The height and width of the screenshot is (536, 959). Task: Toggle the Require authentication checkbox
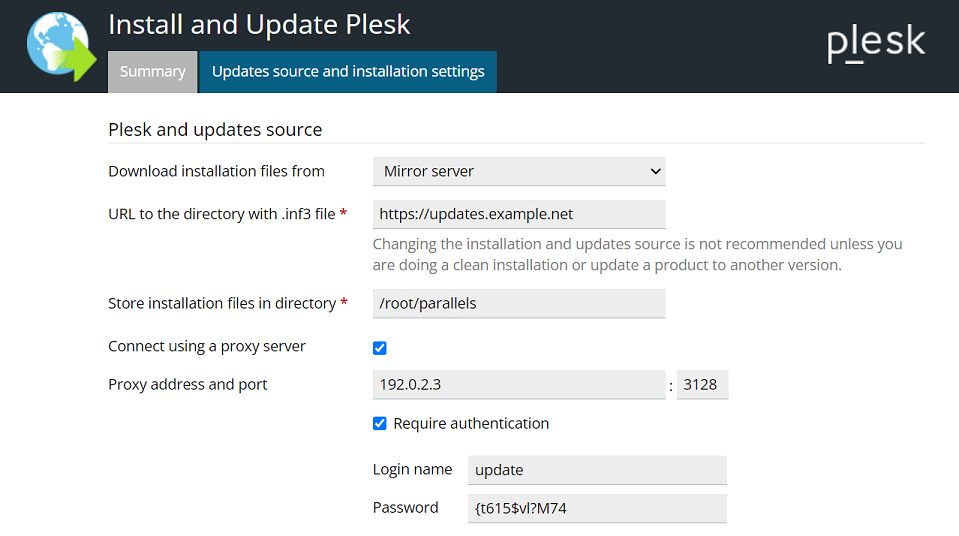tap(379, 423)
